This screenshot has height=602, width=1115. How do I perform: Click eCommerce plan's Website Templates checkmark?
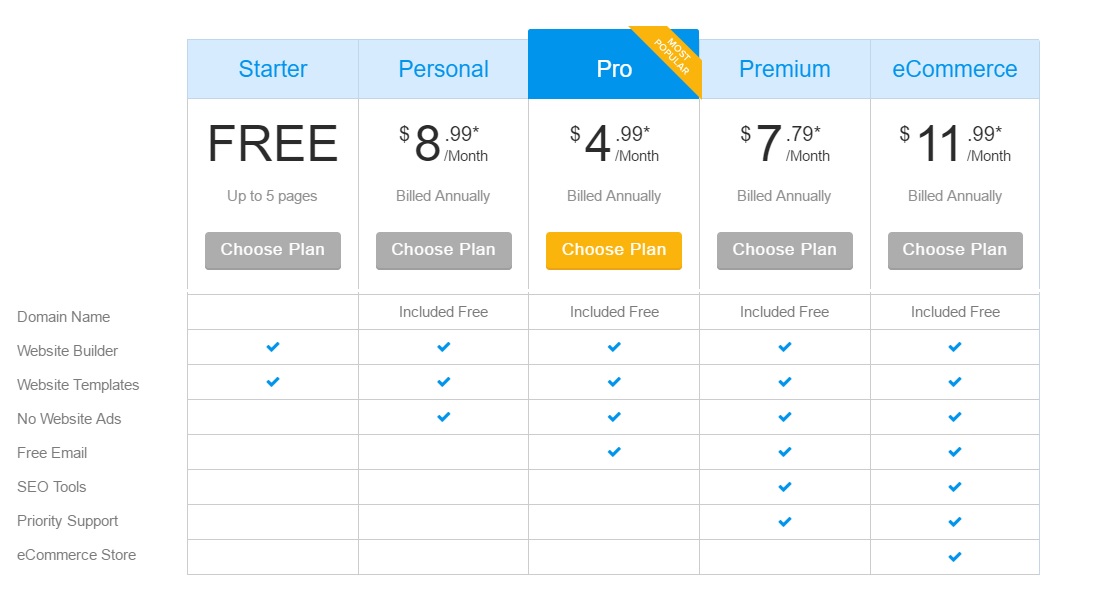click(x=955, y=382)
